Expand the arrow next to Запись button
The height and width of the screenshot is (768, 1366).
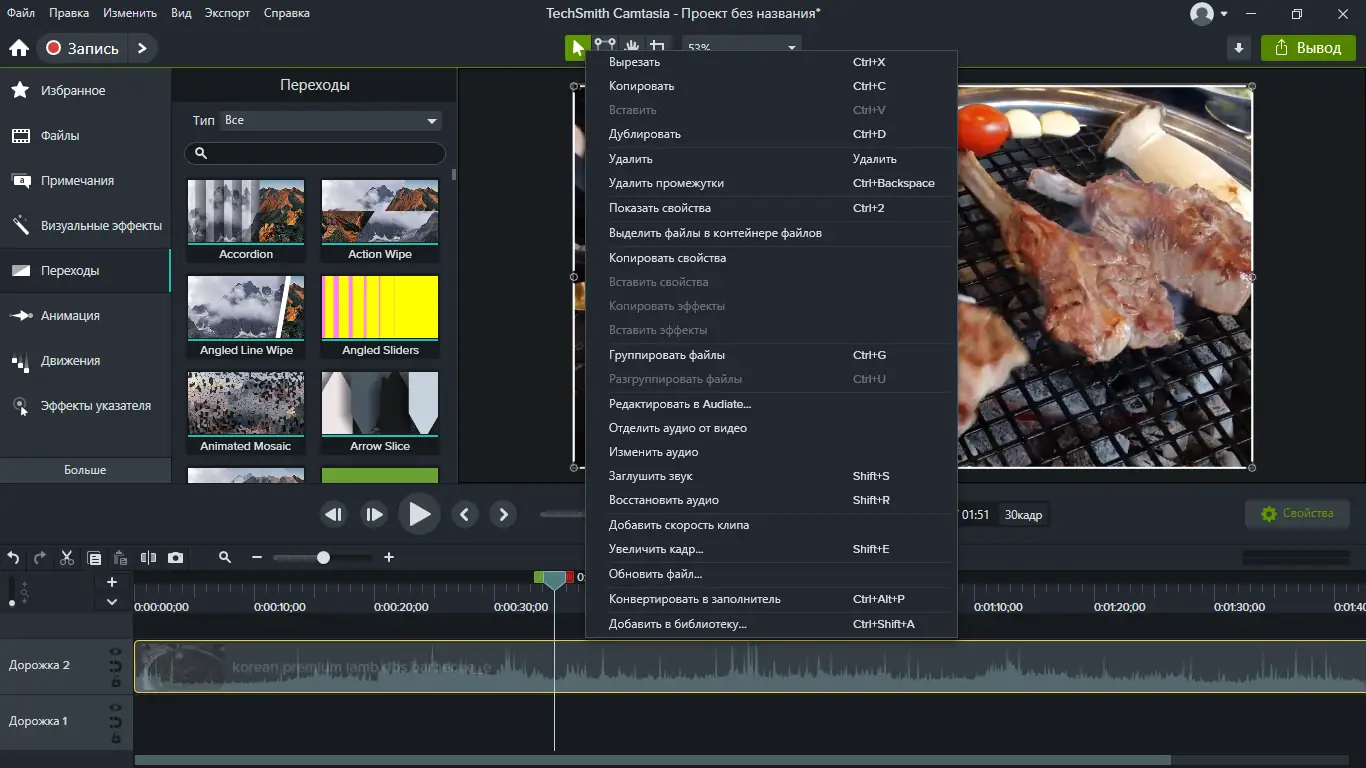point(142,48)
